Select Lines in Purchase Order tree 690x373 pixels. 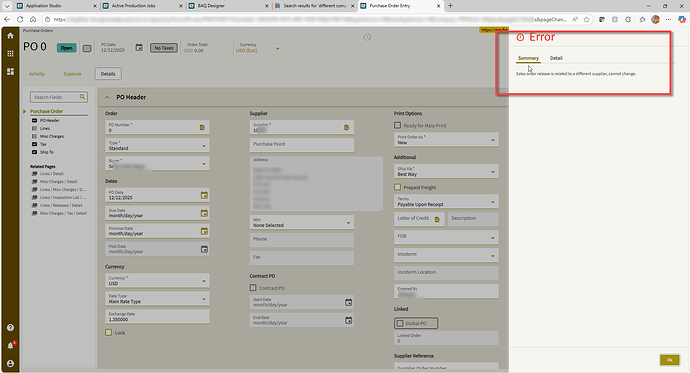(45, 128)
